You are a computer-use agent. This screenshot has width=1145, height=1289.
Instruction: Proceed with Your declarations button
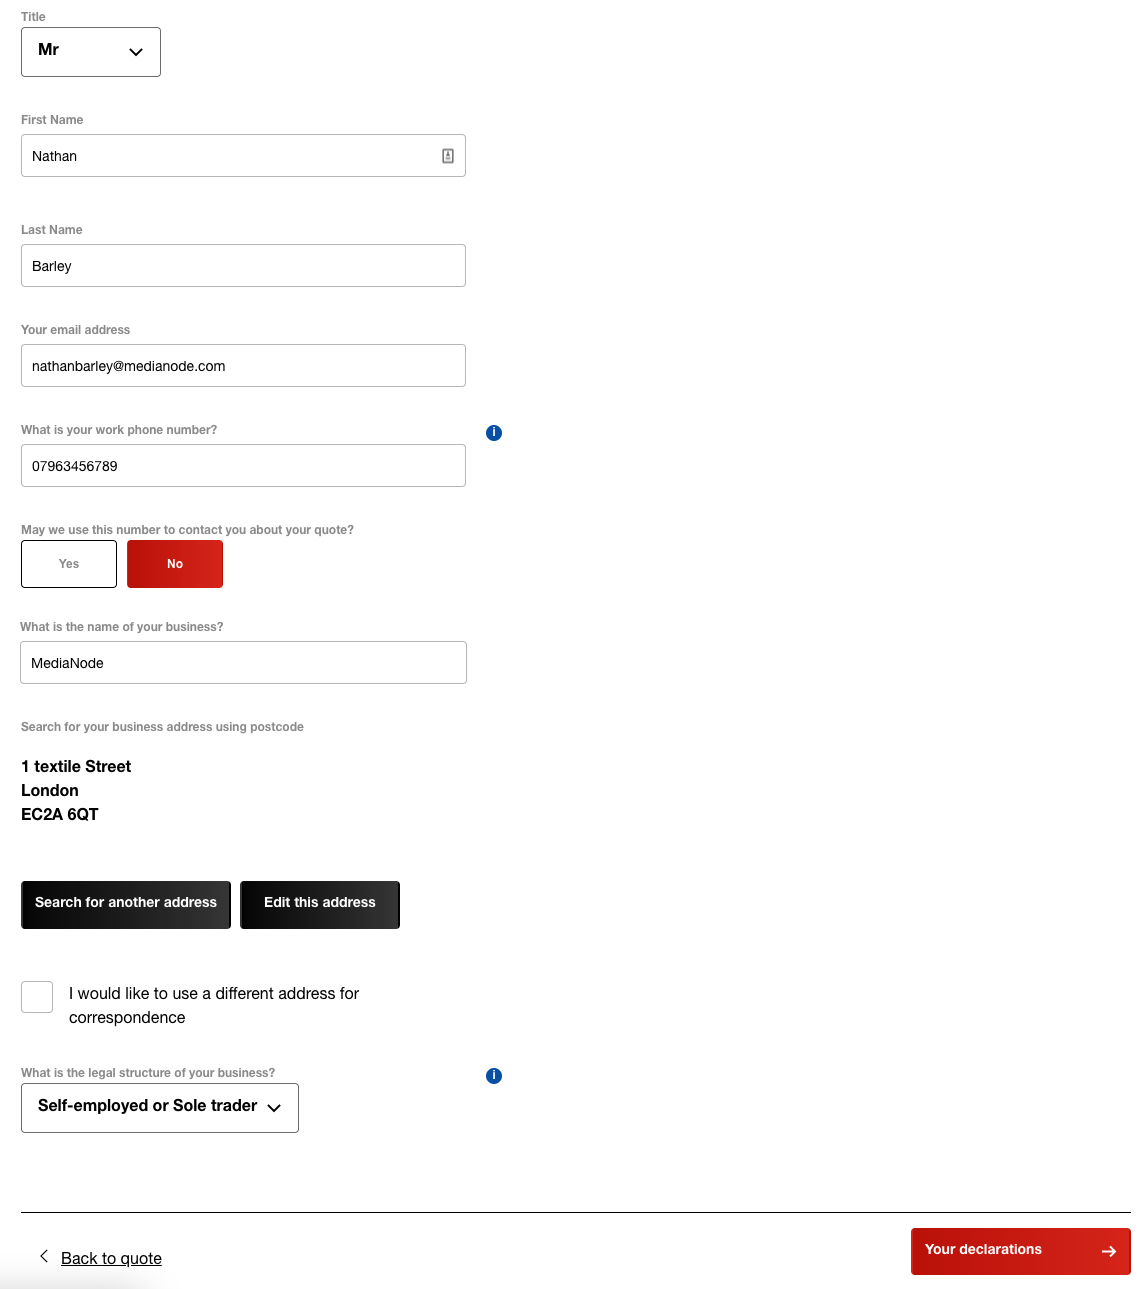click(1021, 1251)
